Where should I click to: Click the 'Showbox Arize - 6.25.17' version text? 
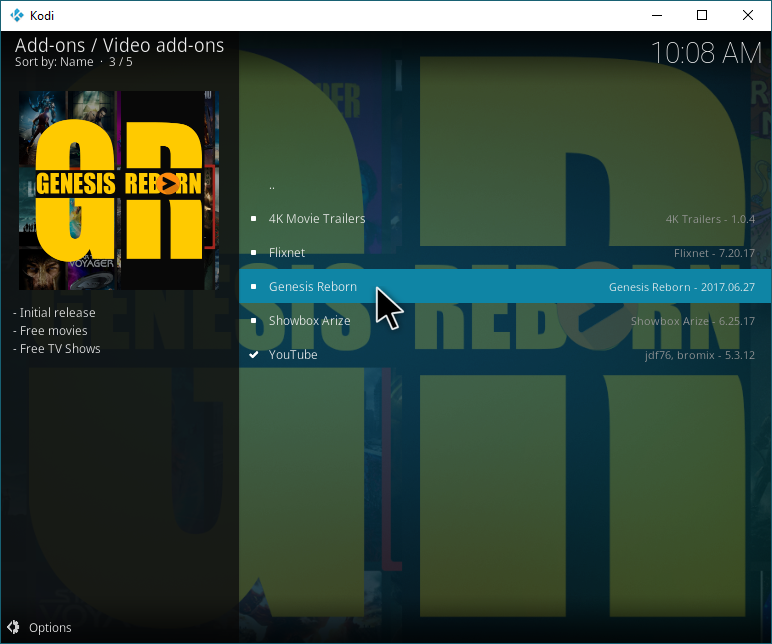tap(693, 321)
